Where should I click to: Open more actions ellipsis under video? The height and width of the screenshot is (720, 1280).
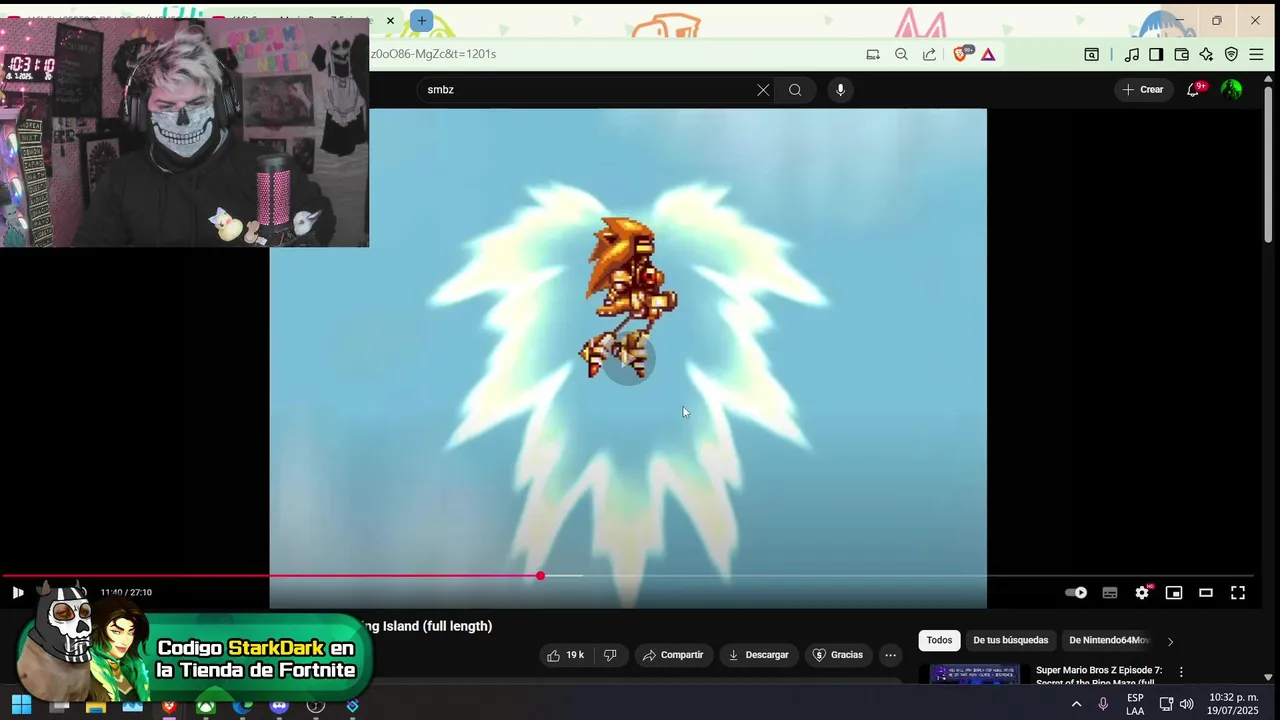click(890, 655)
